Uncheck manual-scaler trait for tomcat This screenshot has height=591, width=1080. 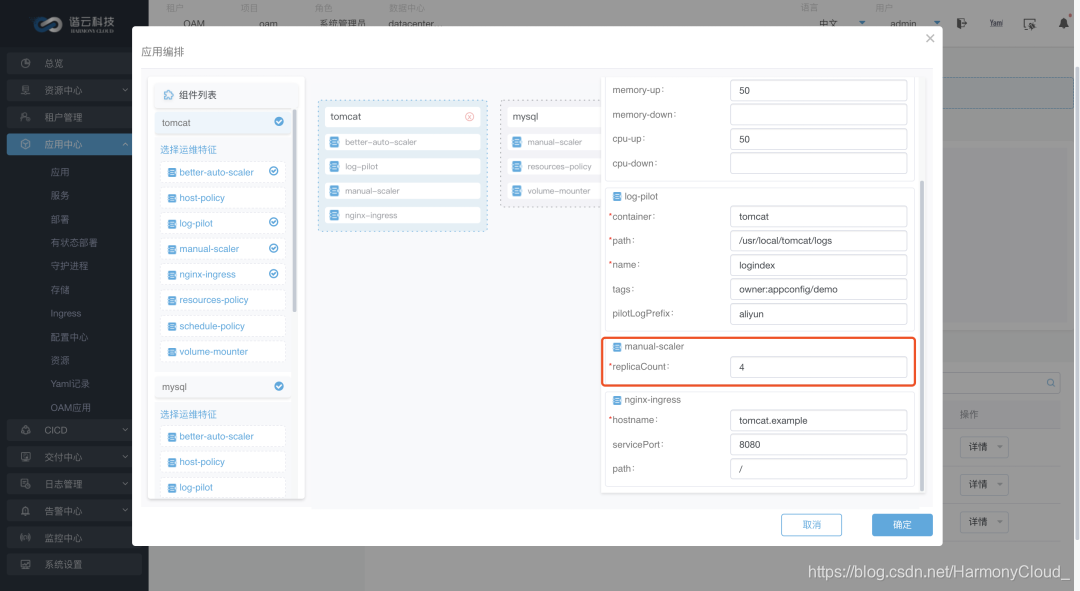(x=273, y=249)
